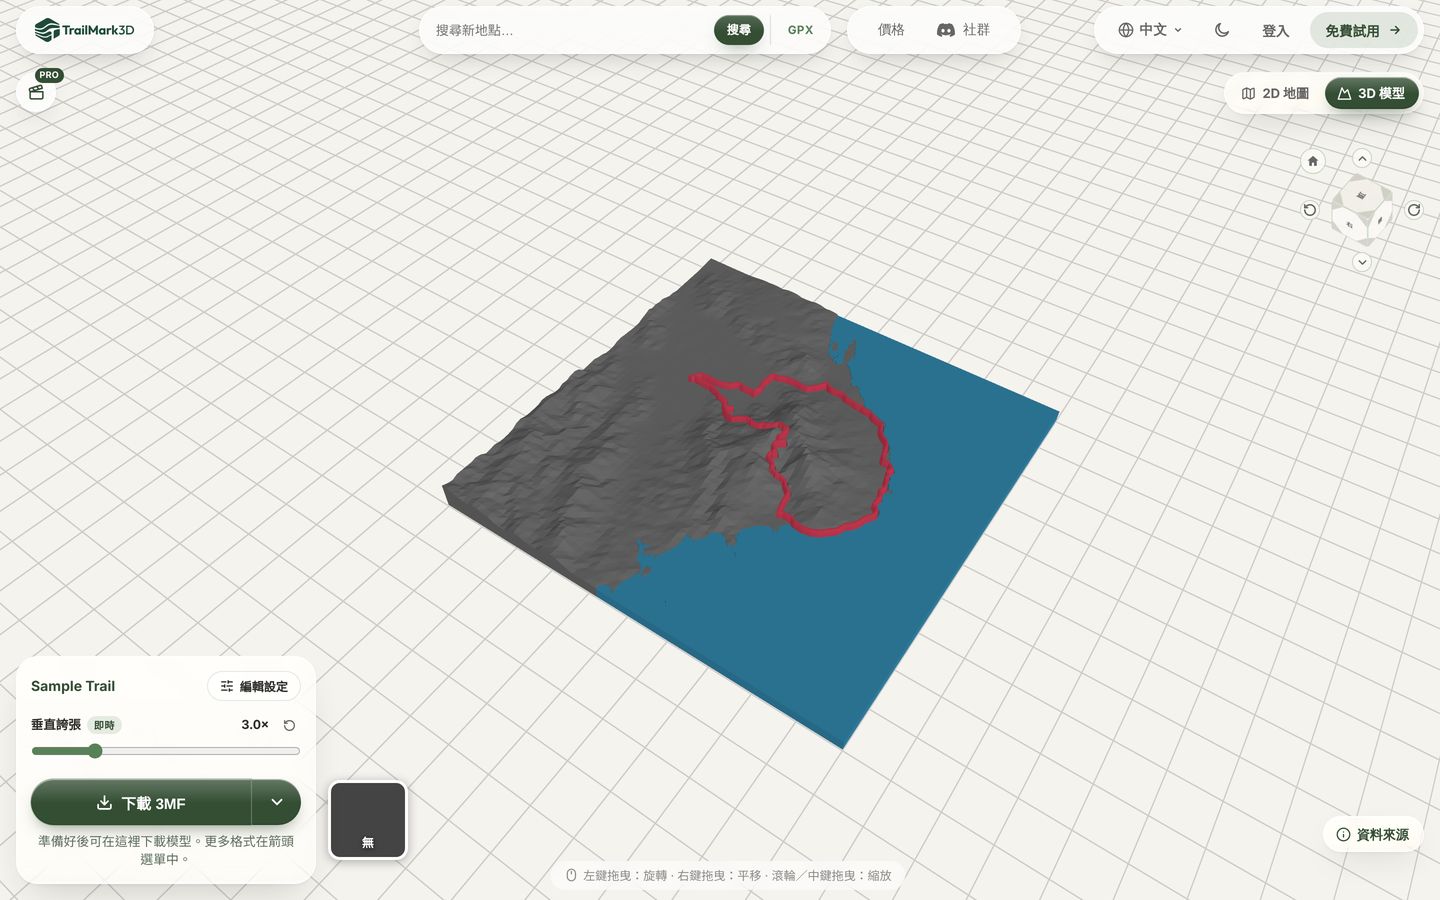Click the vertical exaggeration slider
The image size is (1440, 900).
click(166, 751)
